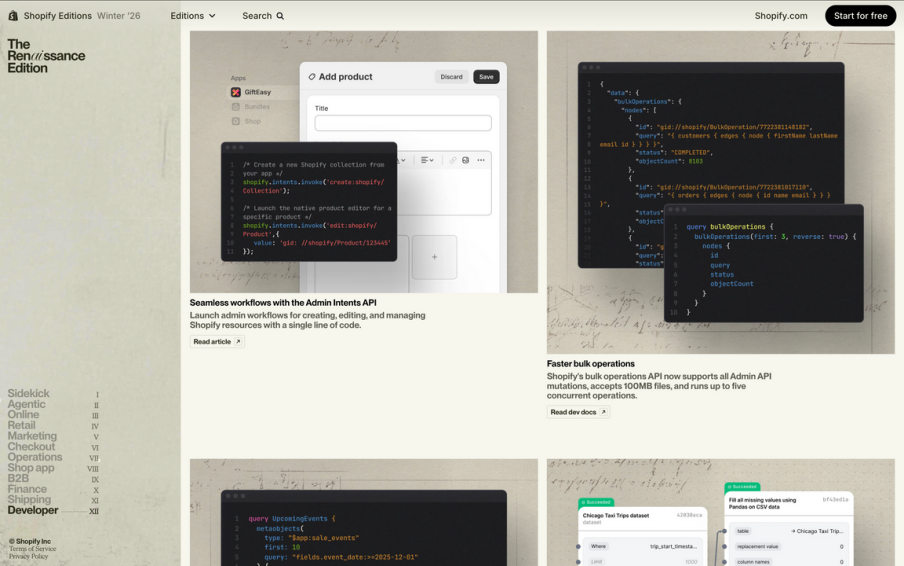Click the Discard button
The height and width of the screenshot is (566, 904).
tap(451, 77)
